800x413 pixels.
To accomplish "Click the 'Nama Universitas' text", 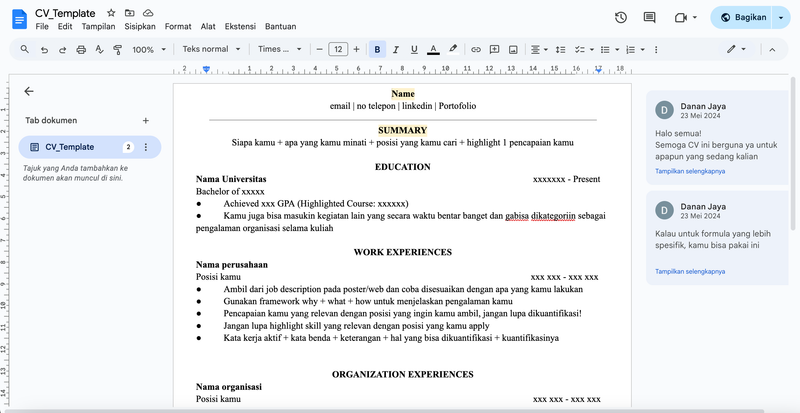I will [231, 179].
